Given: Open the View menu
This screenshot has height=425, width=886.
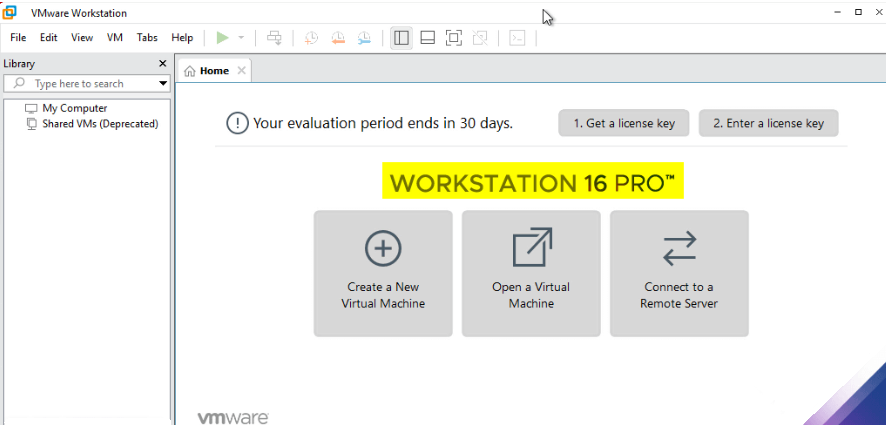Looking at the screenshot, I should 82,38.
